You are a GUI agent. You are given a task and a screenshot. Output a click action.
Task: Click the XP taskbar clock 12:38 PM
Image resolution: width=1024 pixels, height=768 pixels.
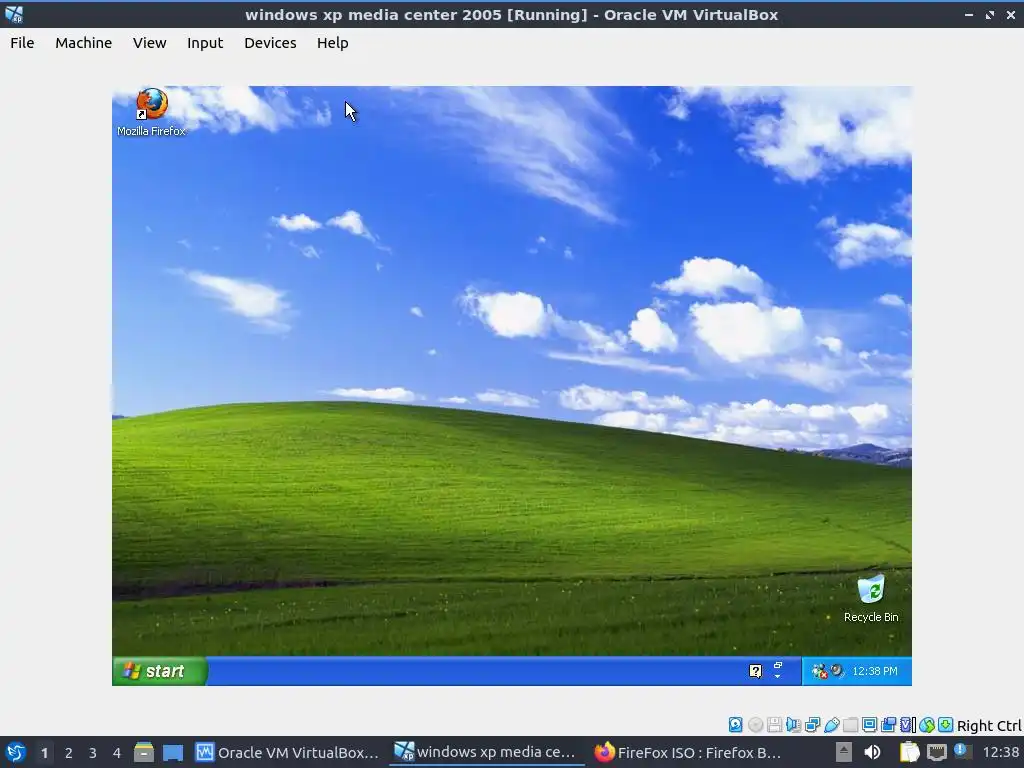tap(874, 671)
